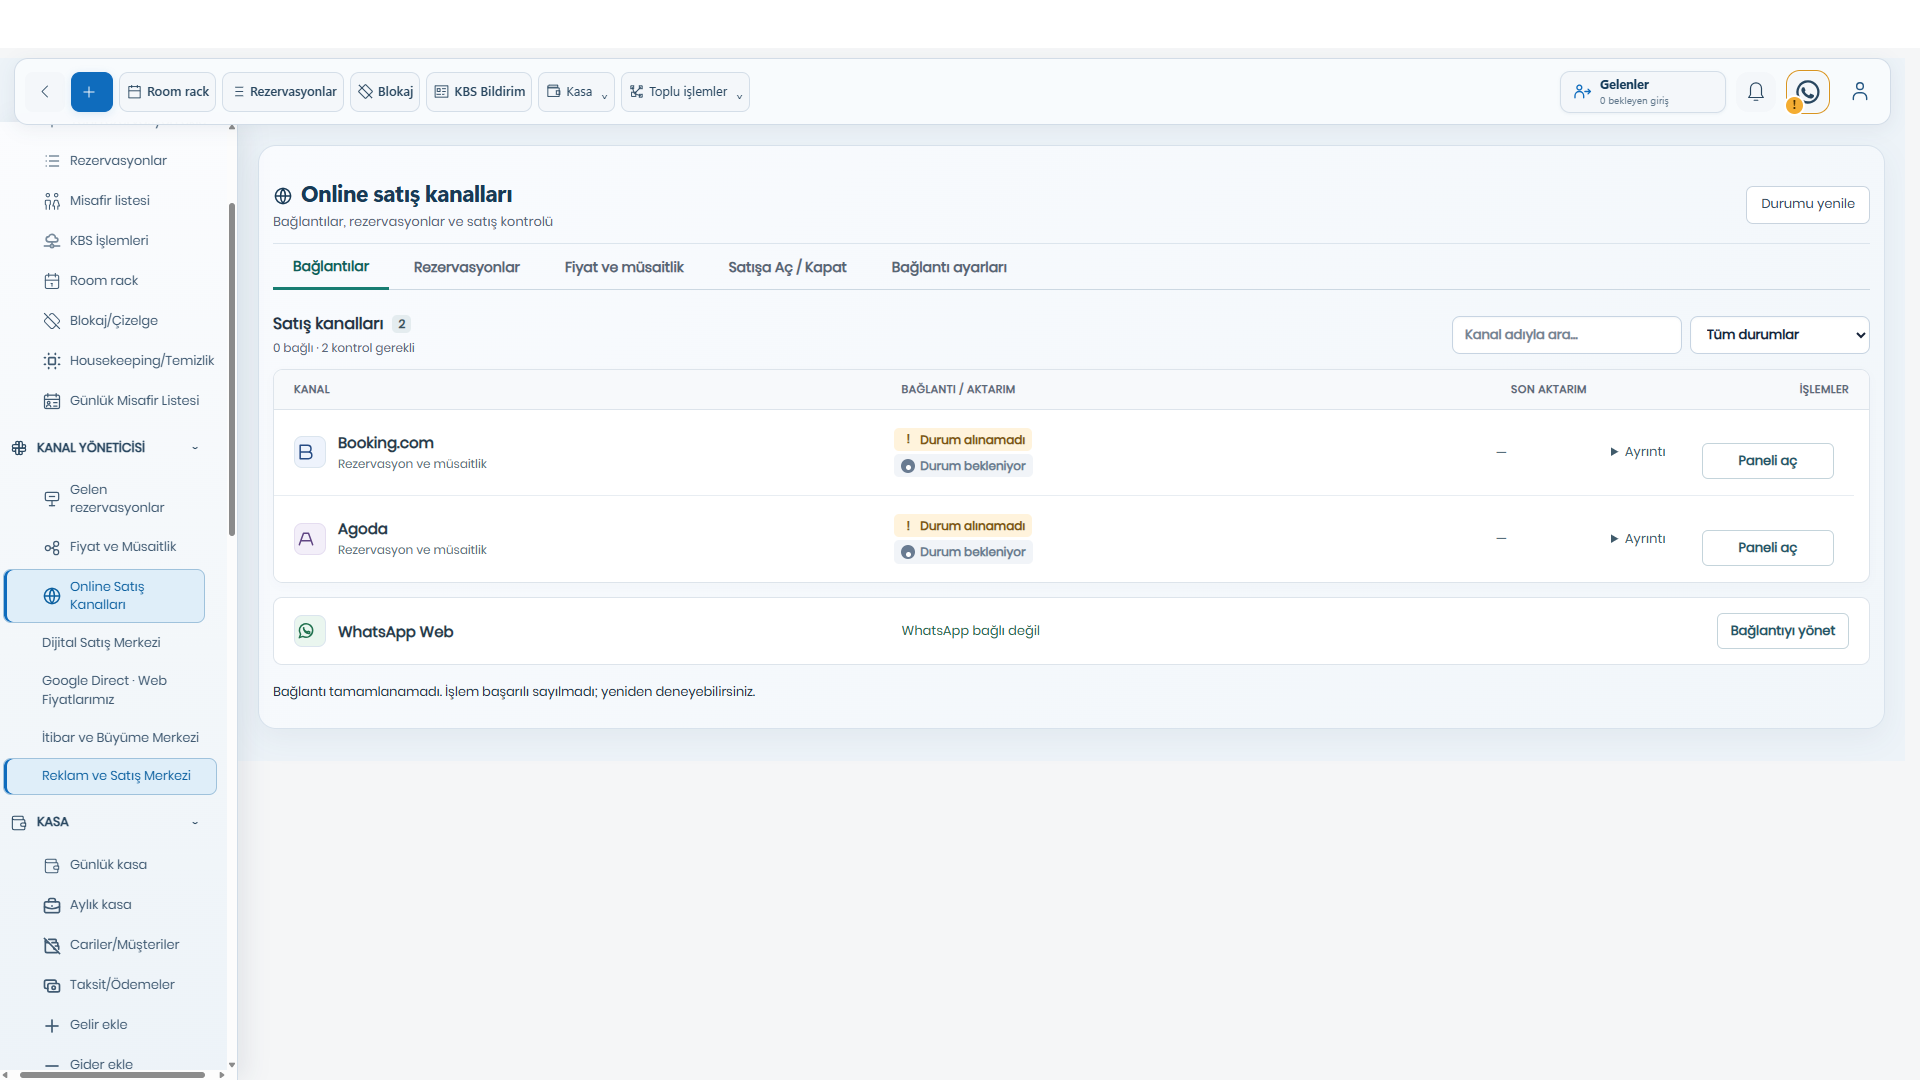Open Misafir listesi in the sidebar

click(x=110, y=201)
